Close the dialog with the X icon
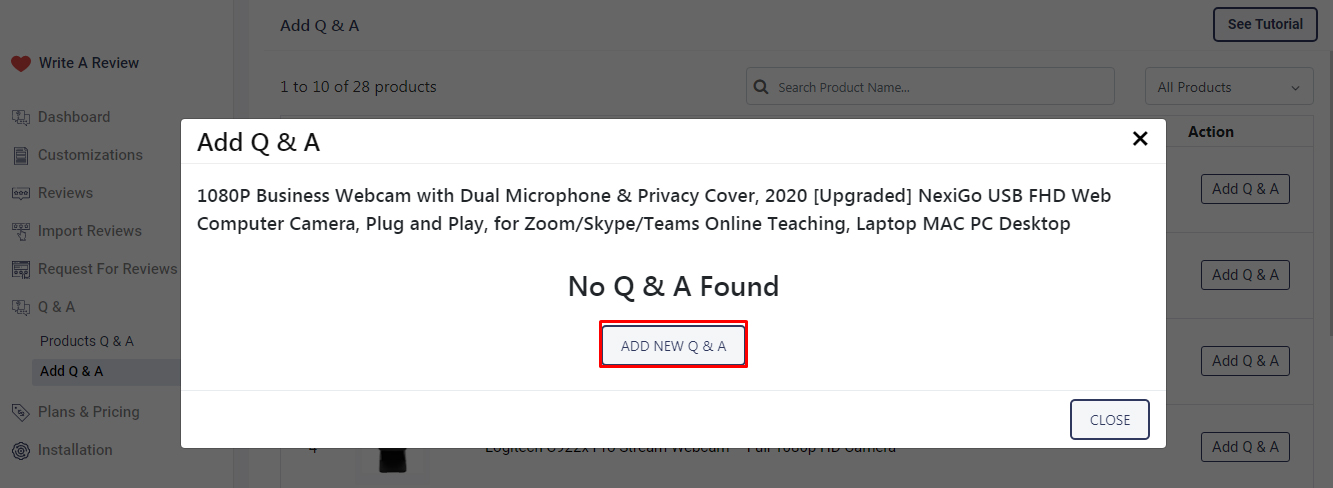The image size is (1333, 488). click(x=1140, y=139)
